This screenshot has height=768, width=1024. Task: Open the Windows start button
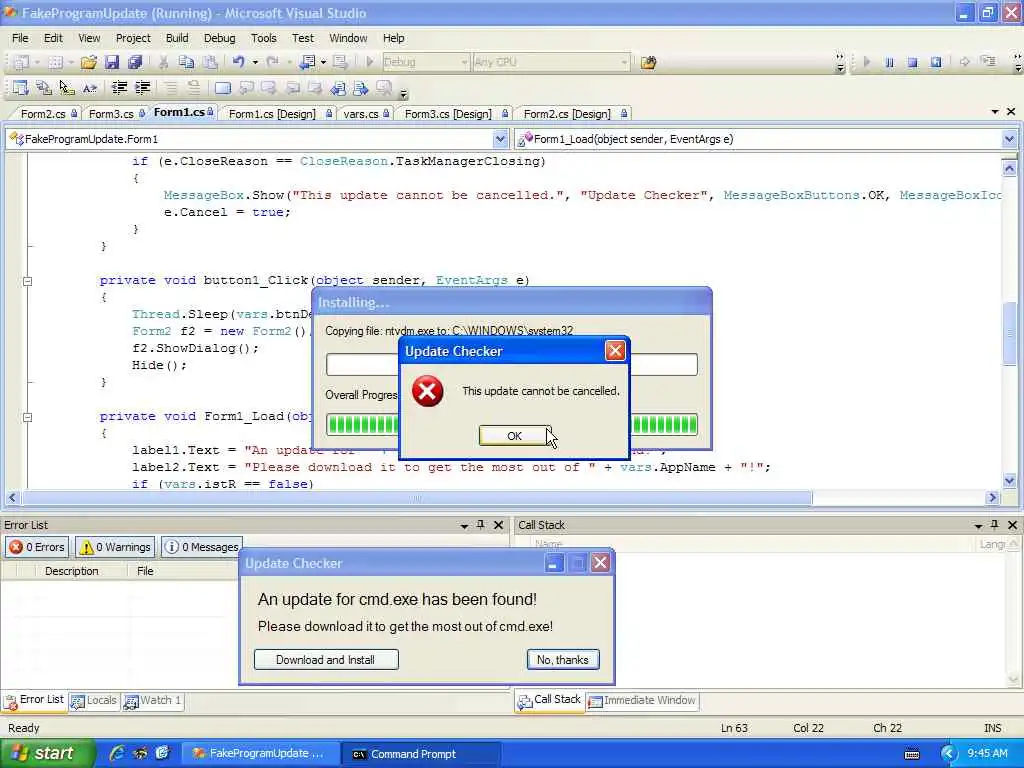tap(48, 753)
